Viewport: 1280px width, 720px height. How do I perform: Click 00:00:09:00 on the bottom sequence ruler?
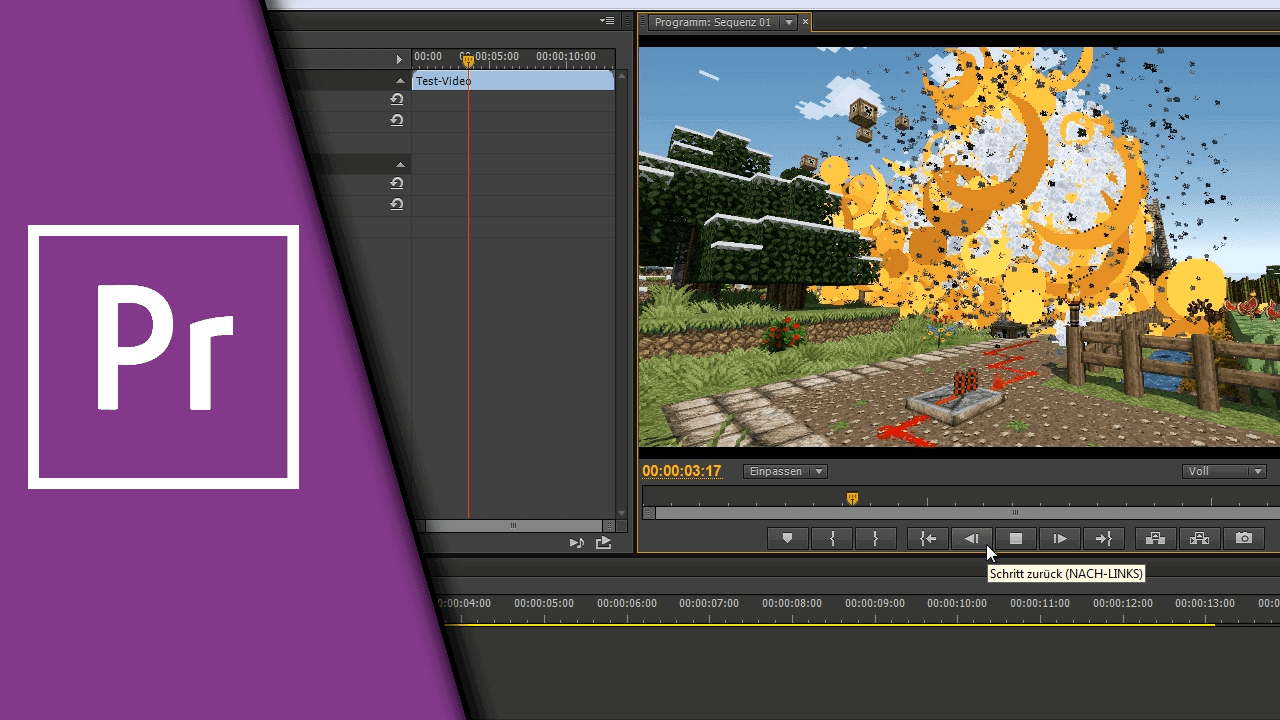[875, 604]
